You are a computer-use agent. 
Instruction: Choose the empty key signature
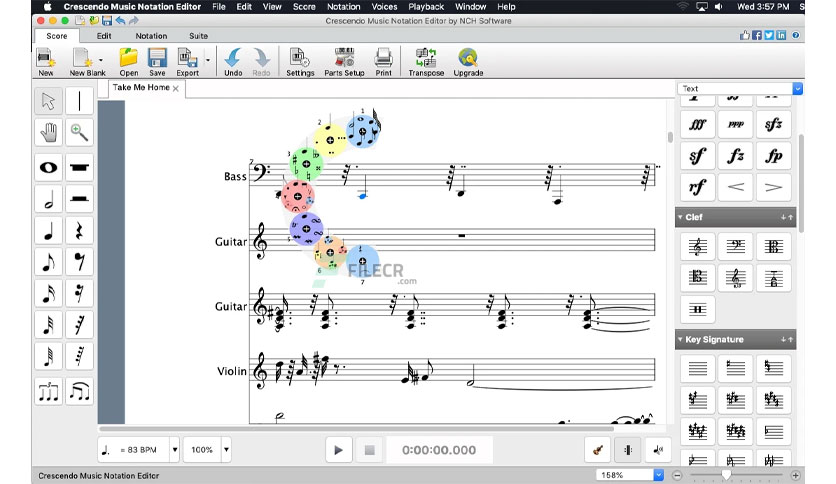click(x=697, y=368)
